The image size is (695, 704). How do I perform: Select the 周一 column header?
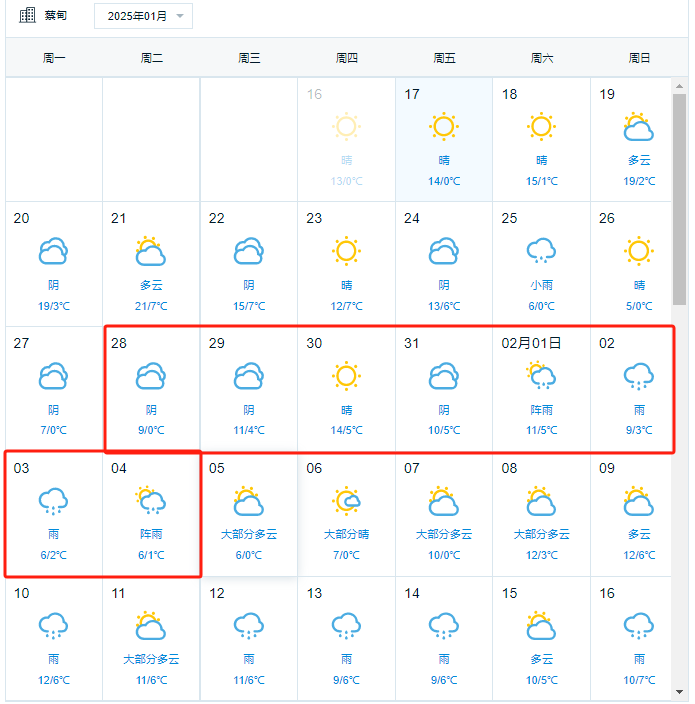pos(54,58)
